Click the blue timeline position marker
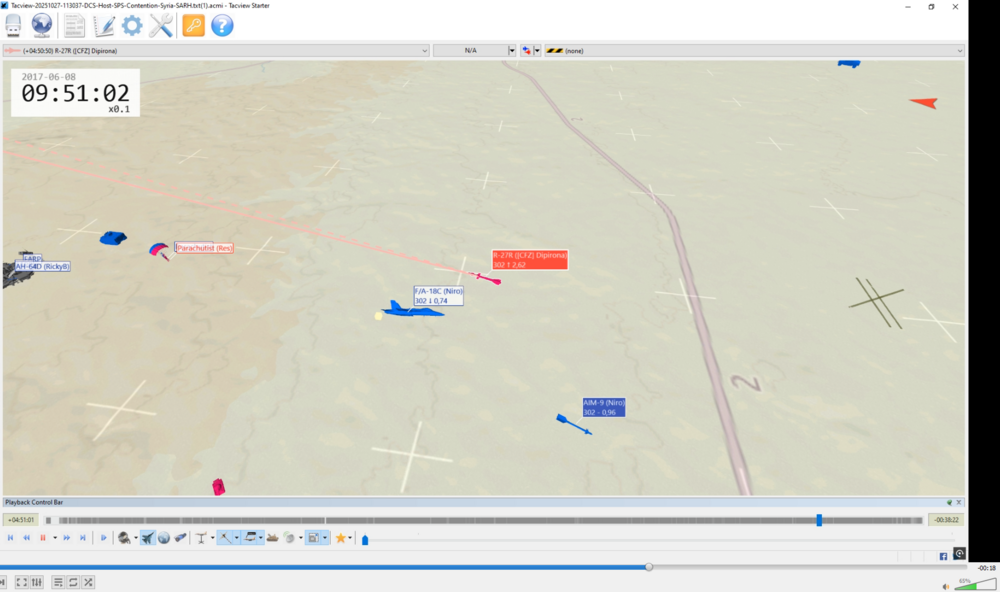The width and height of the screenshot is (1000, 592). click(819, 520)
